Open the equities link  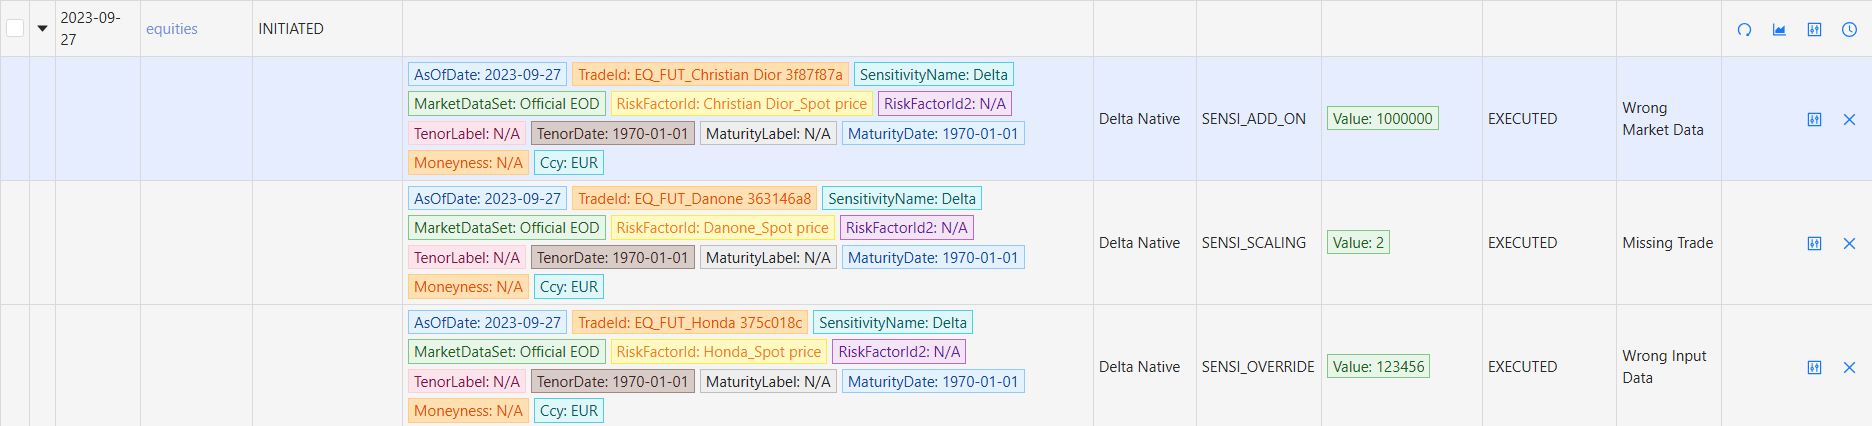[x=172, y=29]
